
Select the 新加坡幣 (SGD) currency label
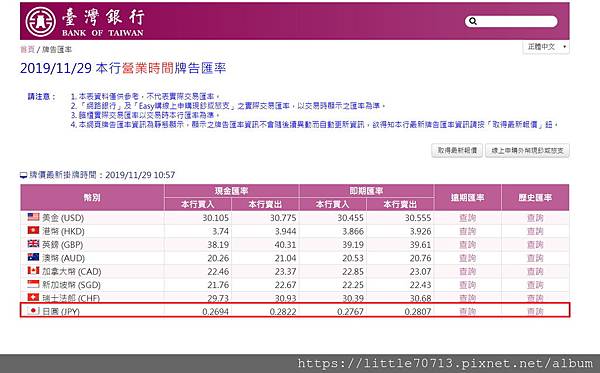(71, 285)
